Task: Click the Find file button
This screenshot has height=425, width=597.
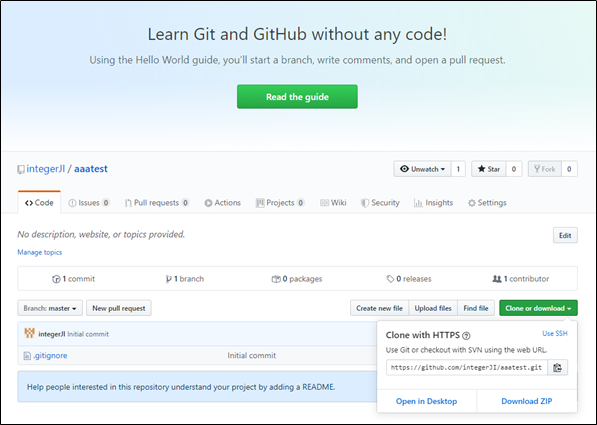Action: (476, 308)
